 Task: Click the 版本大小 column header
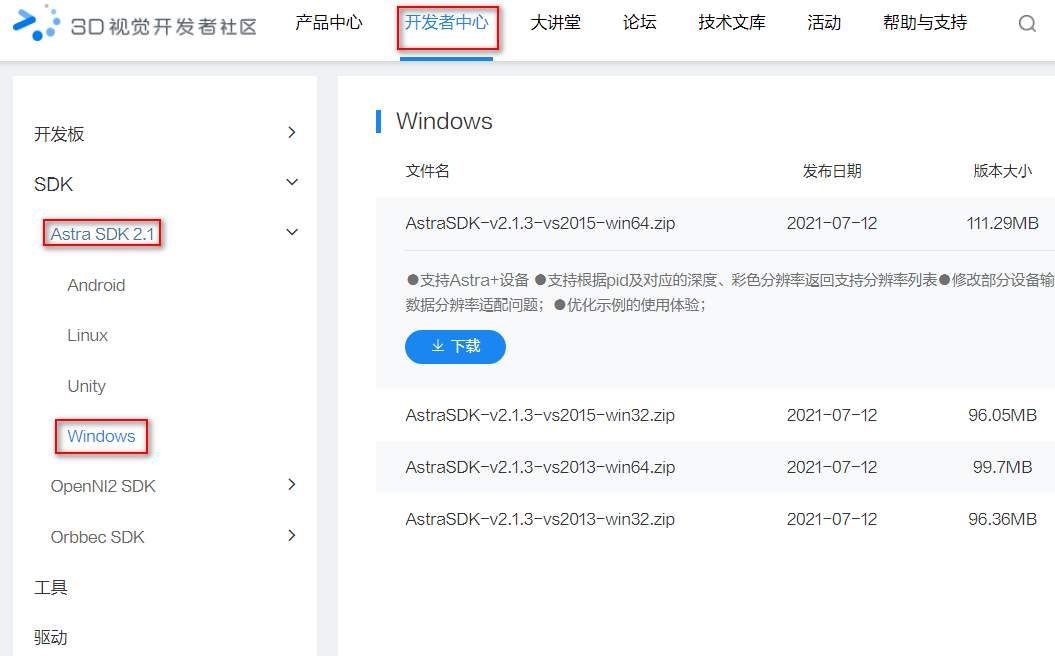(1003, 171)
